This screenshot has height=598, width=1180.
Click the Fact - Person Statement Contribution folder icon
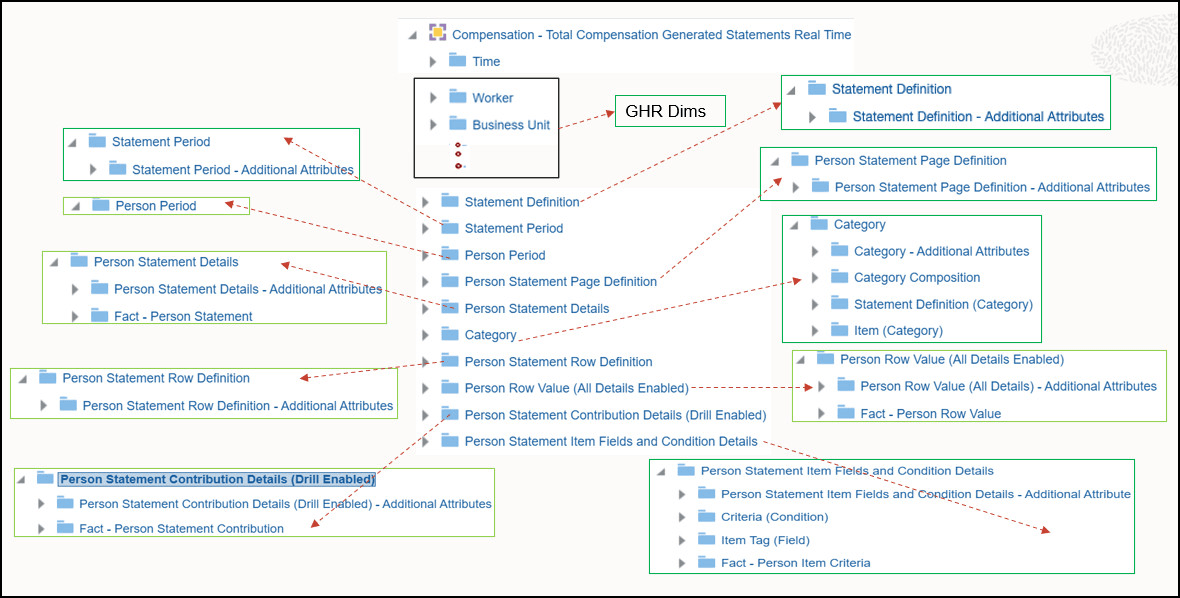(x=65, y=527)
